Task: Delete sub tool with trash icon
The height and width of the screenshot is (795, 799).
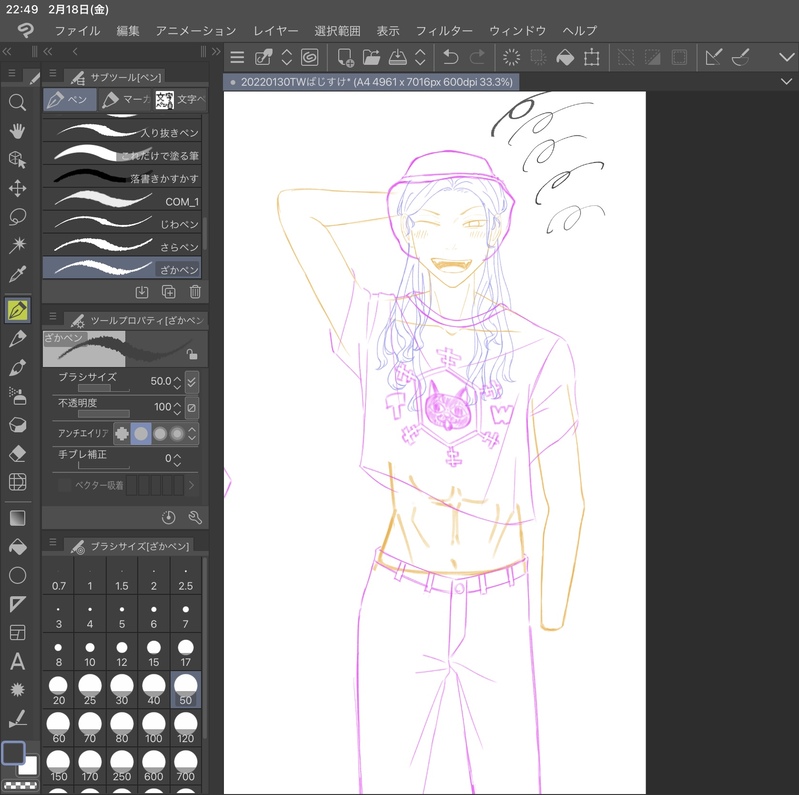Action: point(195,292)
